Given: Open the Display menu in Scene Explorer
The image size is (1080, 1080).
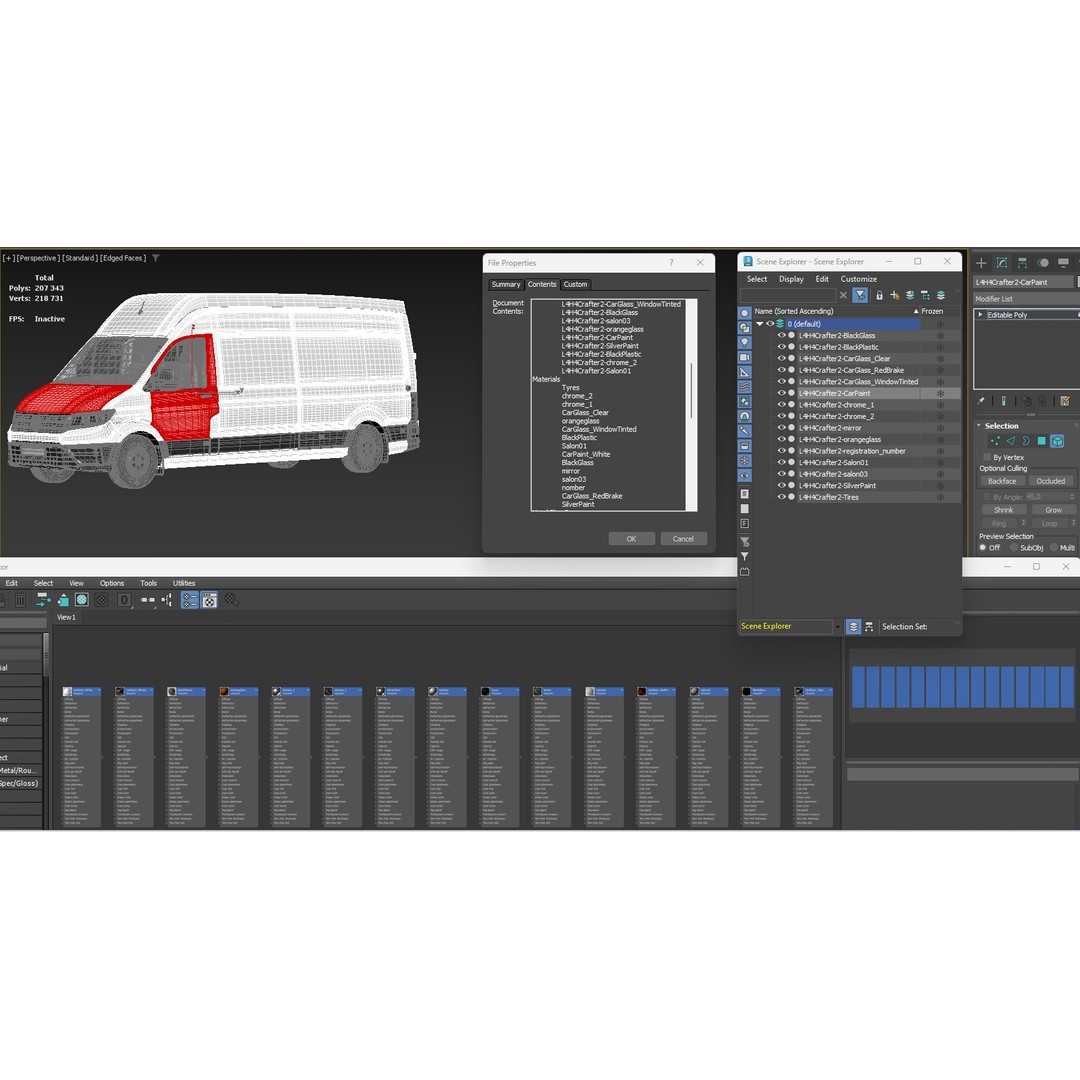Looking at the screenshot, I should coord(791,279).
